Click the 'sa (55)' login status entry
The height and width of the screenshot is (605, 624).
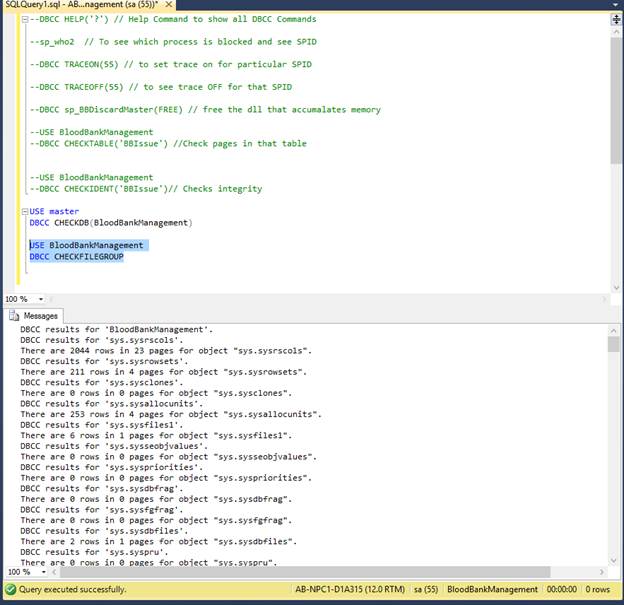coord(426,589)
